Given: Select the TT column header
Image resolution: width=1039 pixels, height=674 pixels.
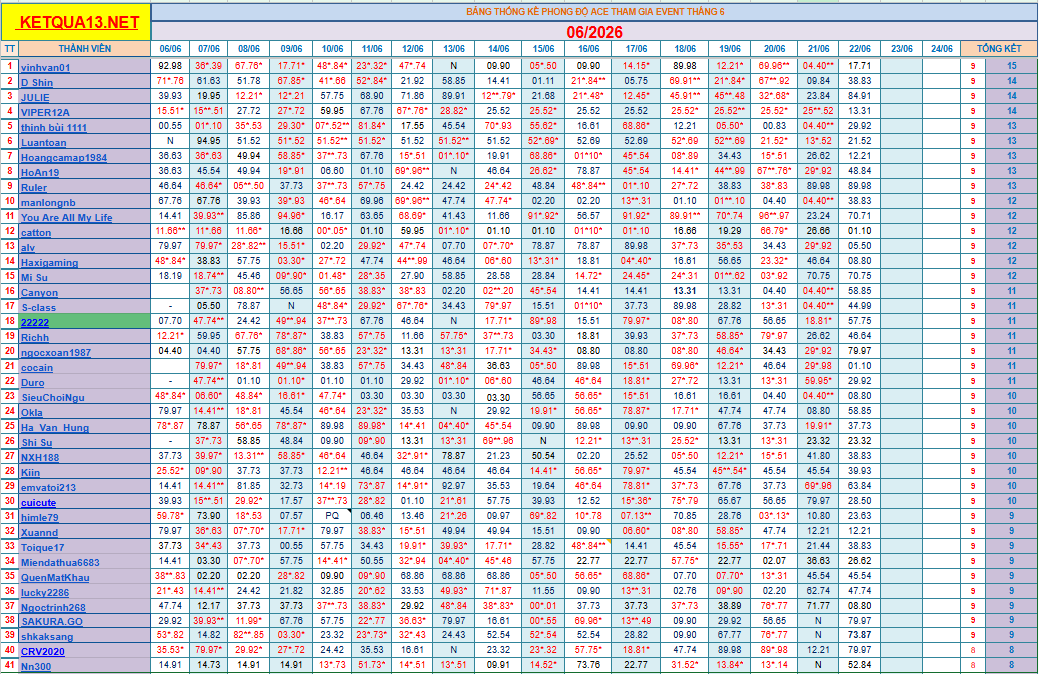Looking at the screenshot, I should point(9,48).
